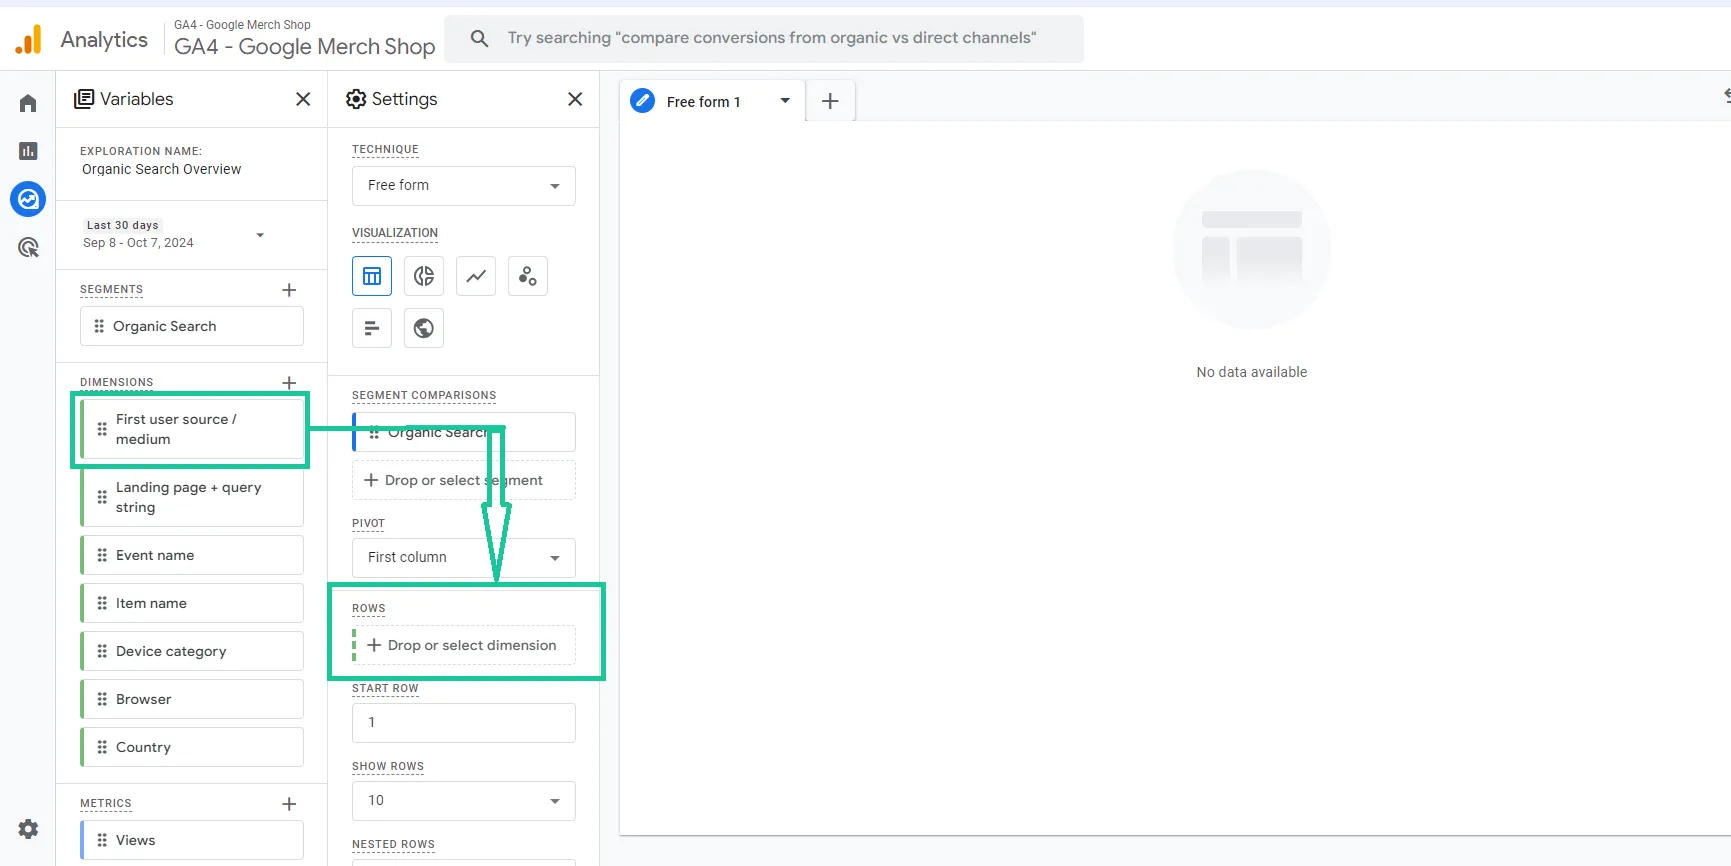Select the Browser dimension
1731x866 pixels.
[x=192, y=699]
